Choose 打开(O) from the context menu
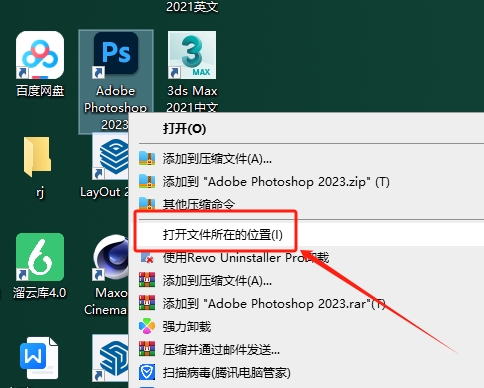Image resolution: width=484 pixels, height=388 pixels. (306, 129)
